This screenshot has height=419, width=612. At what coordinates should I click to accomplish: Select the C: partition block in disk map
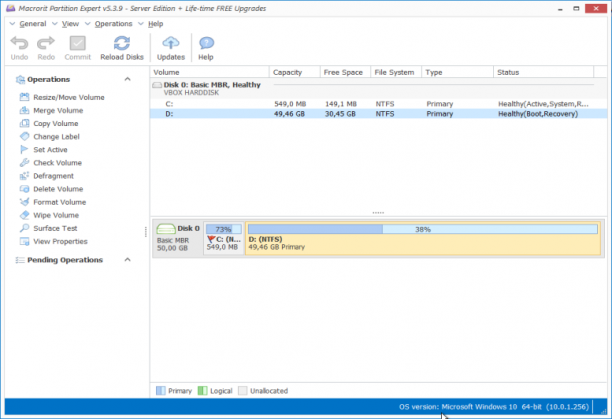pos(224,238)
